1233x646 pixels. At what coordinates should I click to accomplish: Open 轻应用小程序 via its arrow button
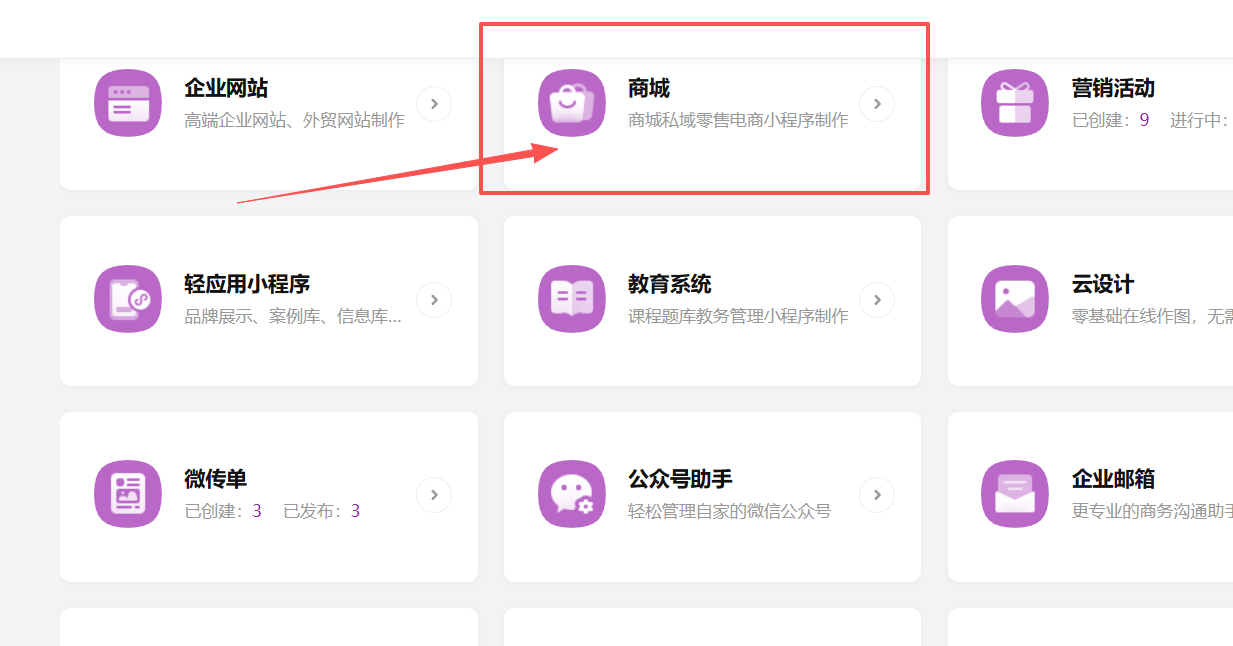[434, 299]
